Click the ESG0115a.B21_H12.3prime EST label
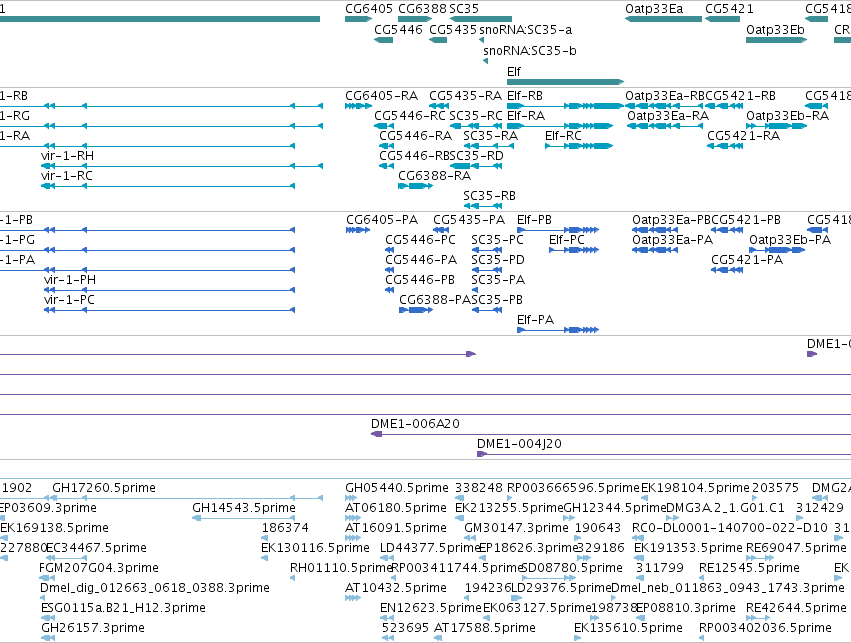Viewport: 851px width, 643px height. coord(123,608)
